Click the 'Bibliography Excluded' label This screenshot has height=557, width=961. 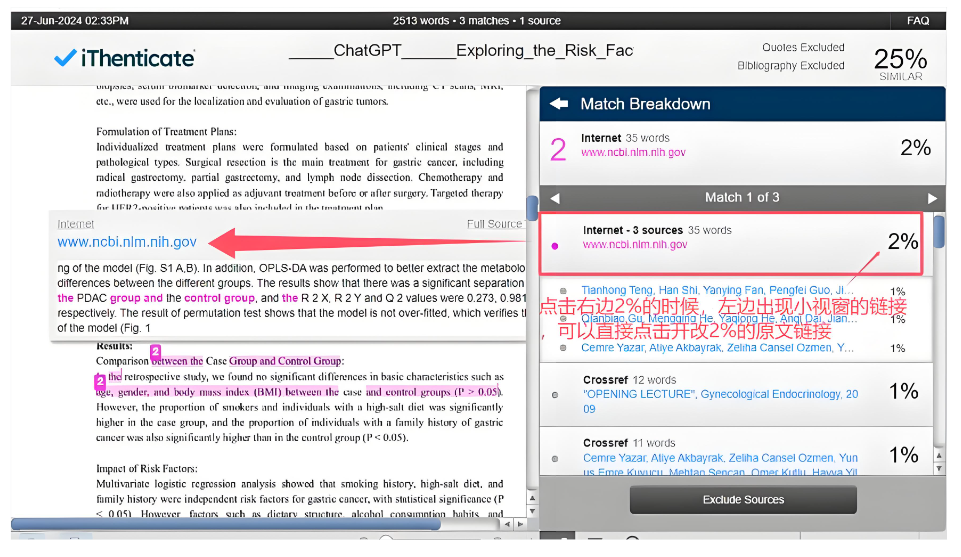[791, 66]
